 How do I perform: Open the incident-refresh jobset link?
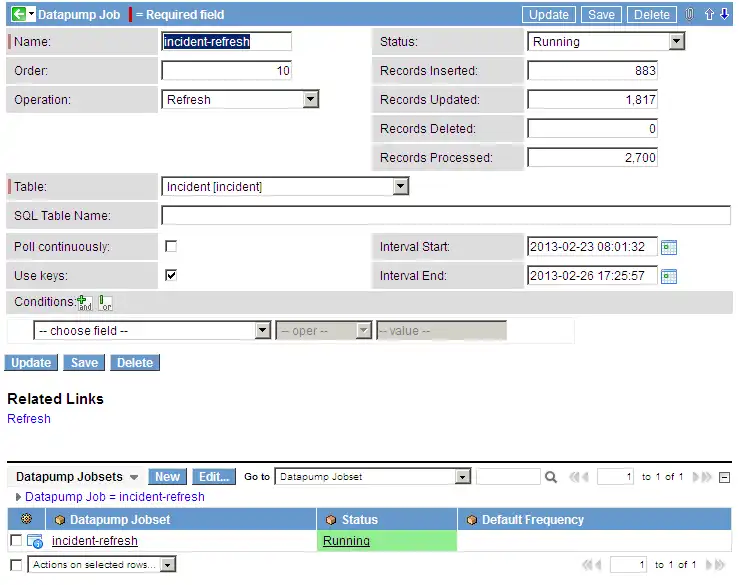point(95,541)
